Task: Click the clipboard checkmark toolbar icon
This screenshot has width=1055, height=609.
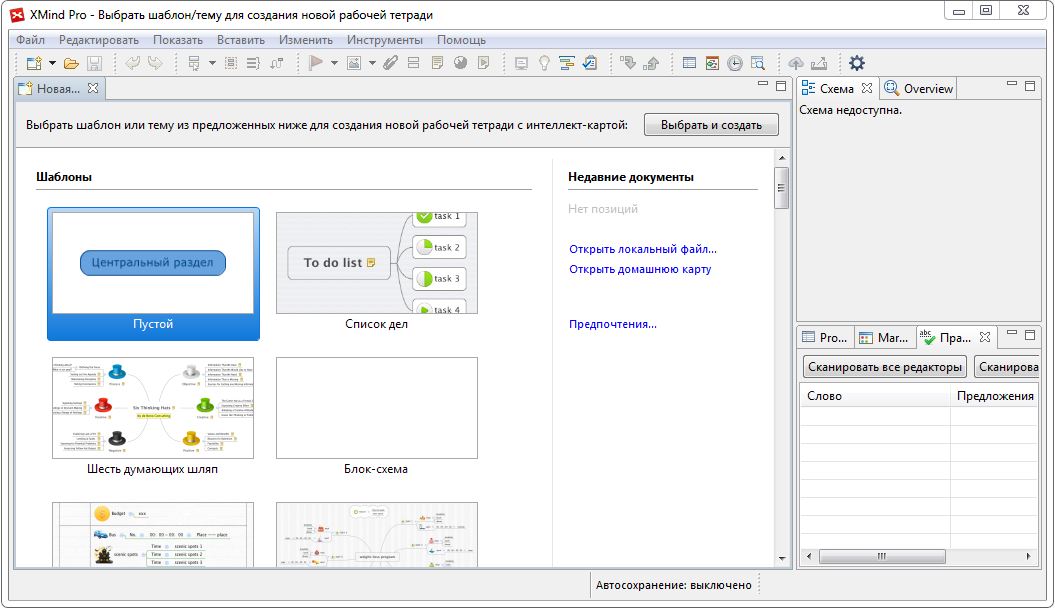Action: click(589, 63)
